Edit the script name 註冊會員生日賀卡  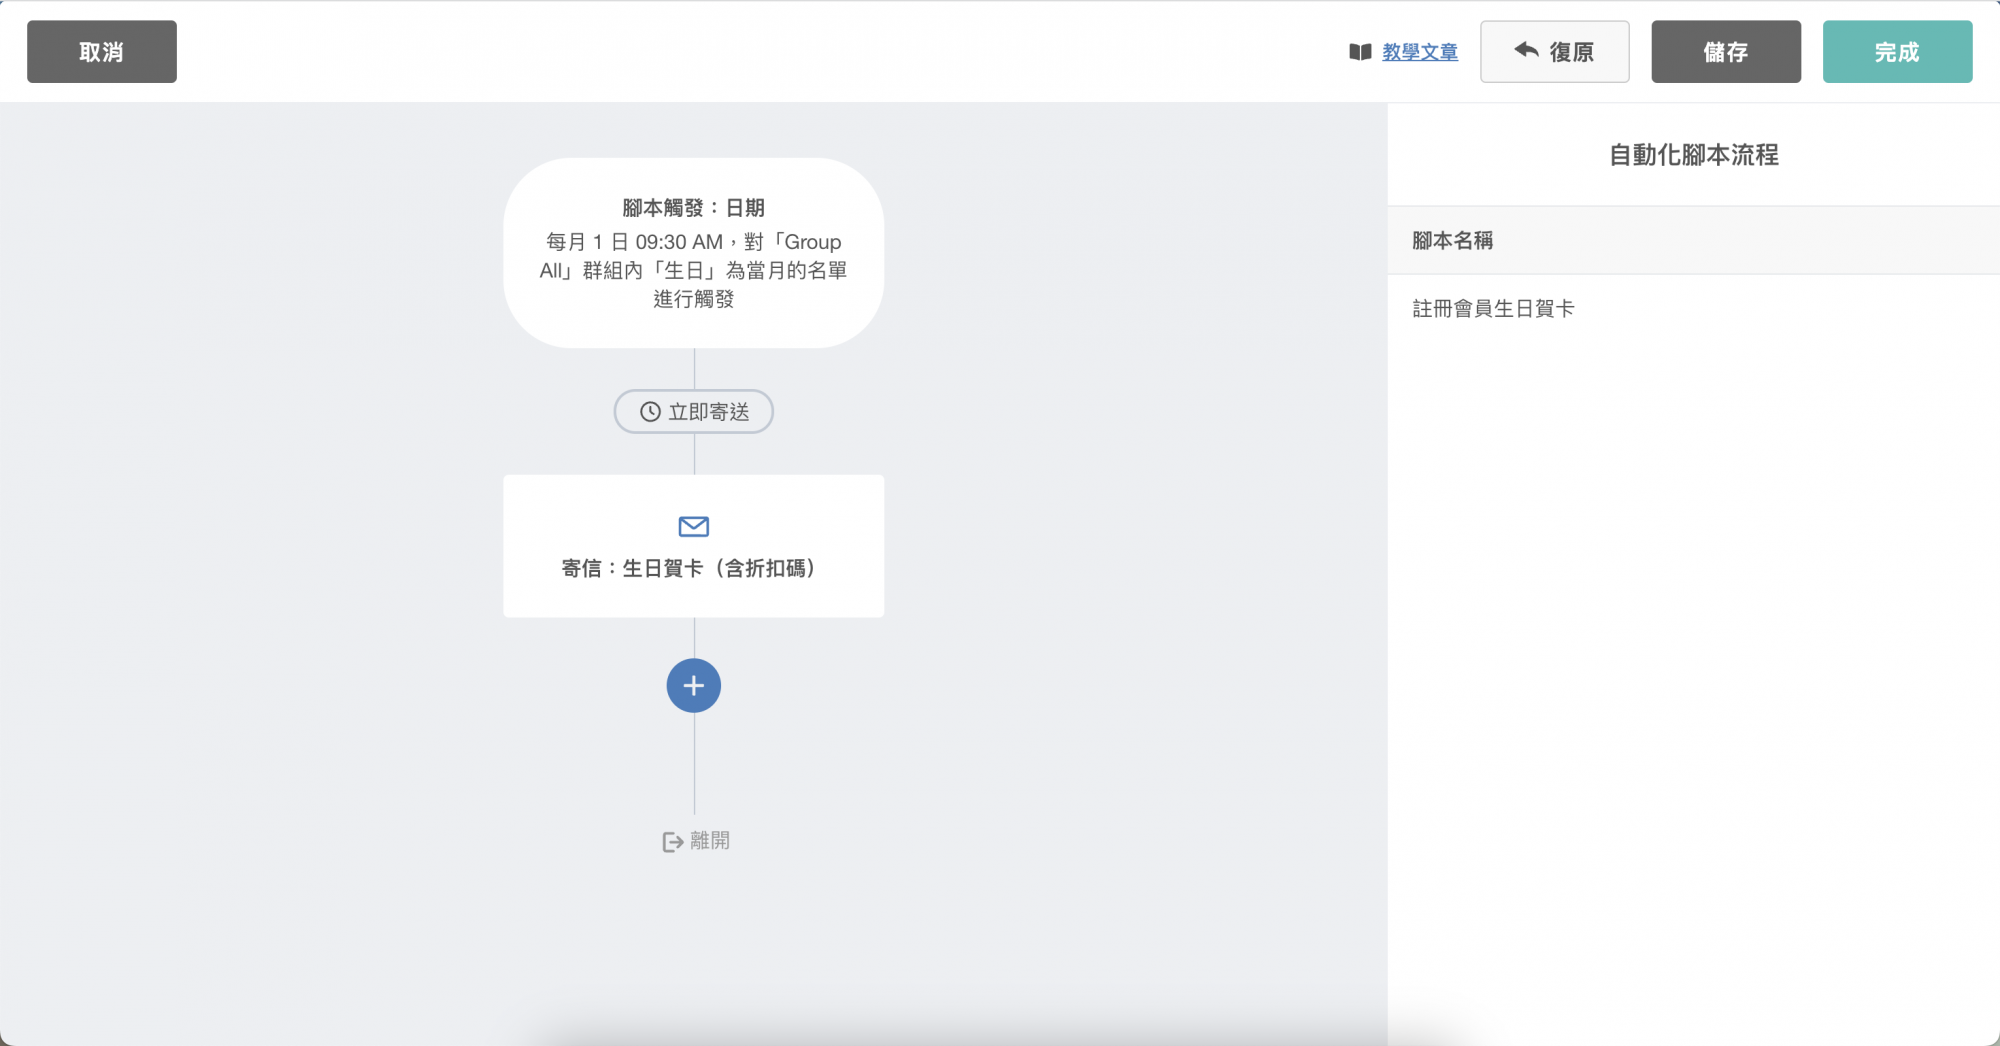point(1494,309)
